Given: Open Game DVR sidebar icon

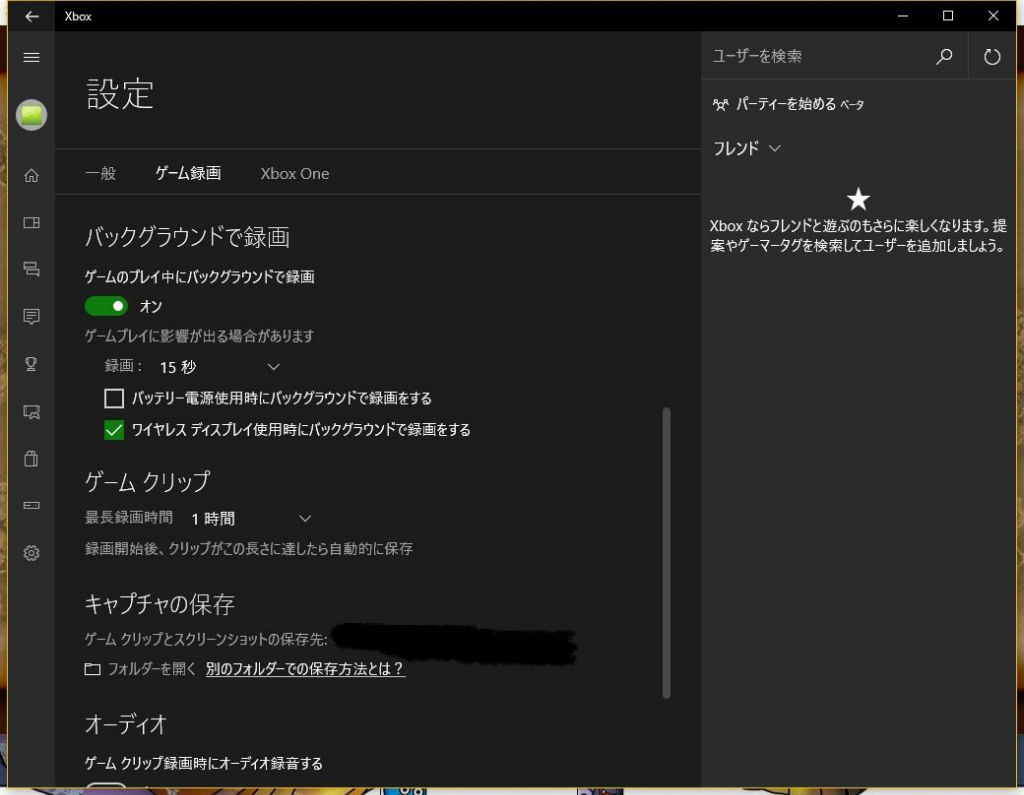Looking at the screenshot, I should pyautogui.click(x=31, y=412).
